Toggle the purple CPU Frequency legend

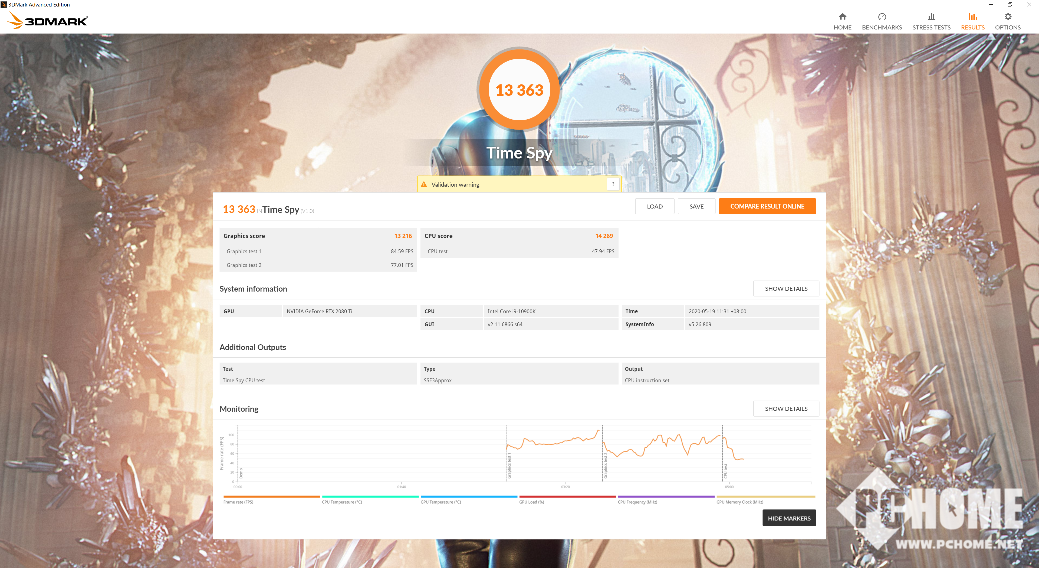[x=666, y=499]
